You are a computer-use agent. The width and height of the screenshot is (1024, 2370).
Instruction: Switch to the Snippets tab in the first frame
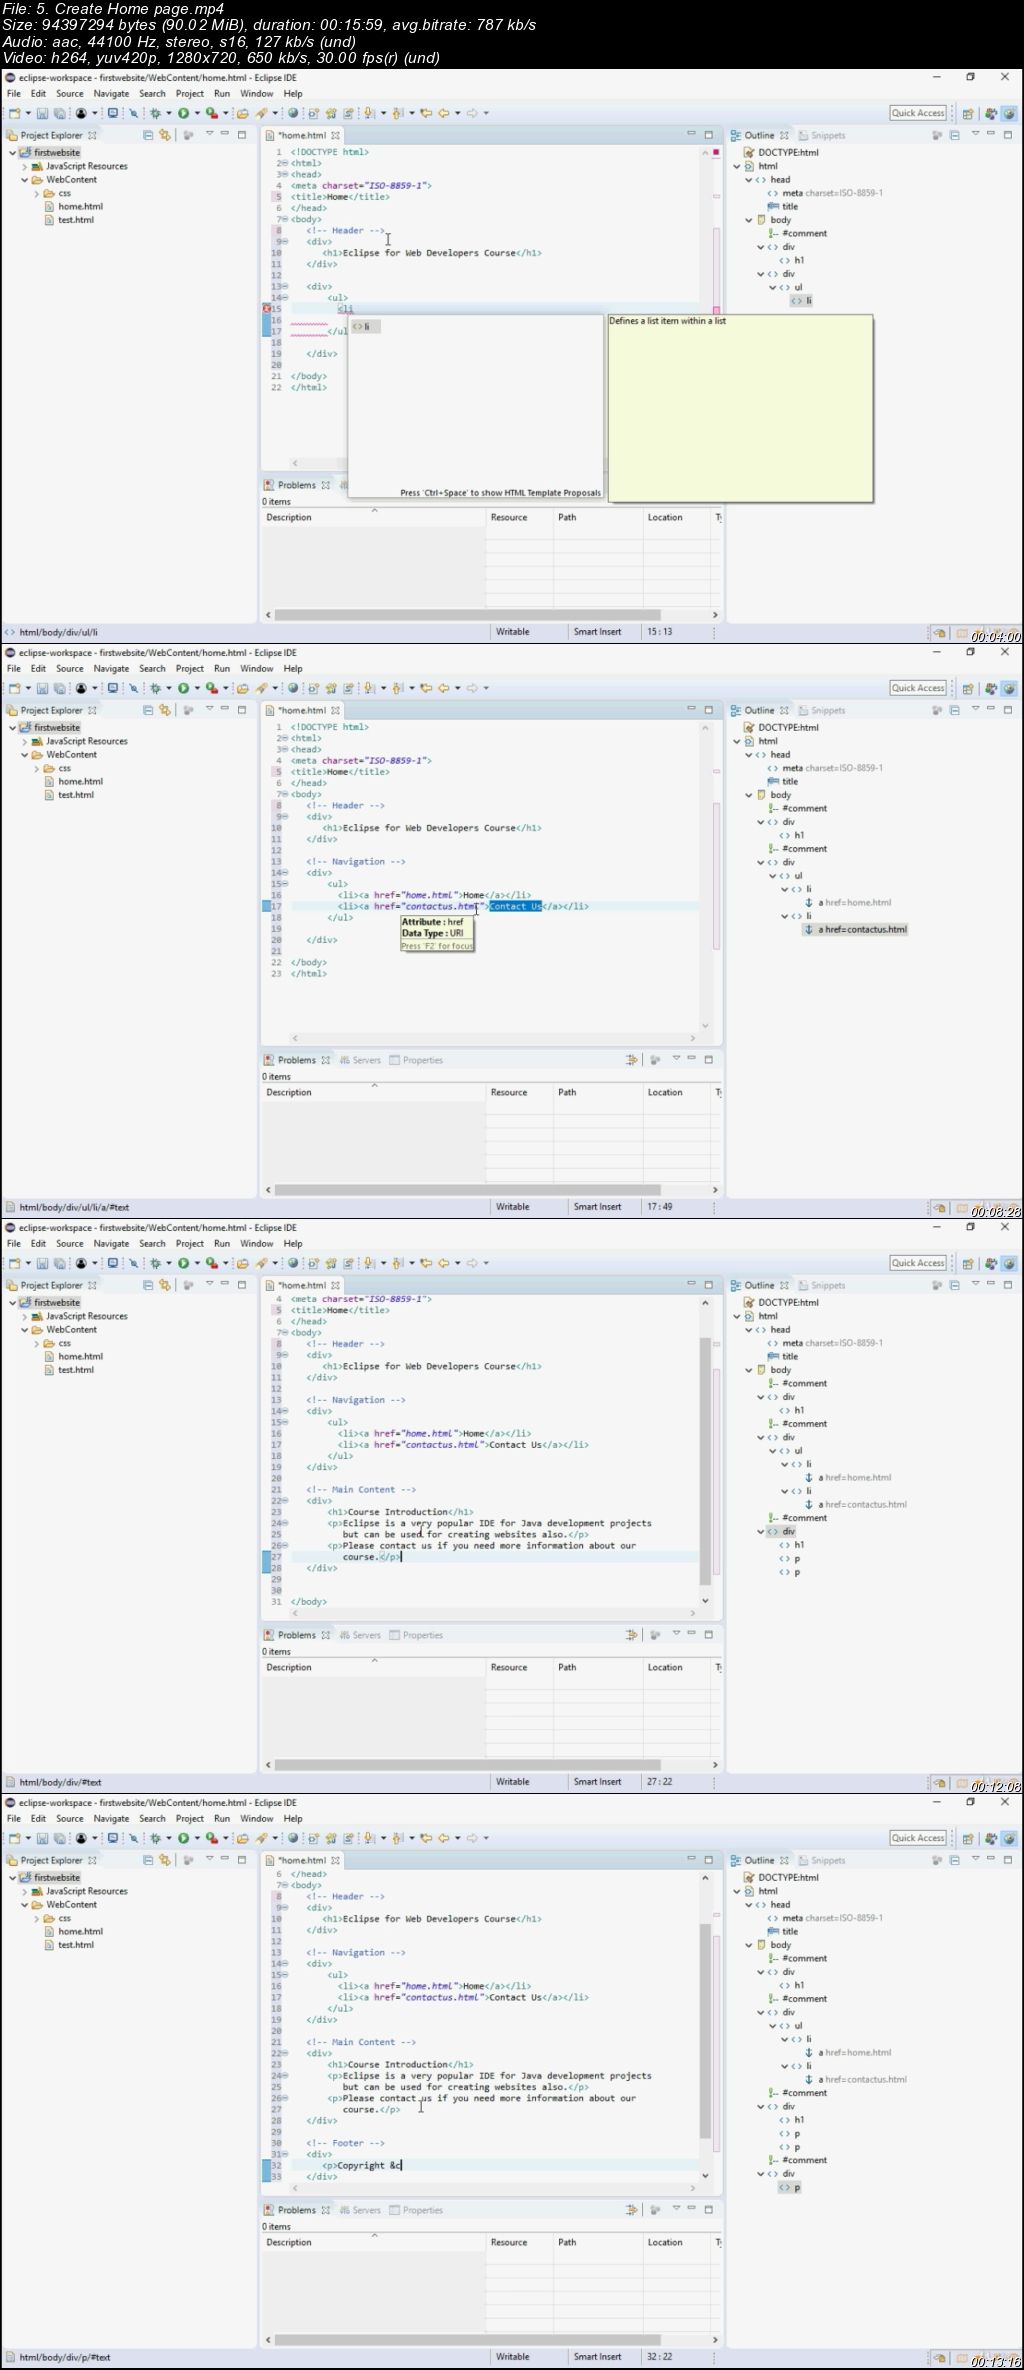tap(822, 136)
